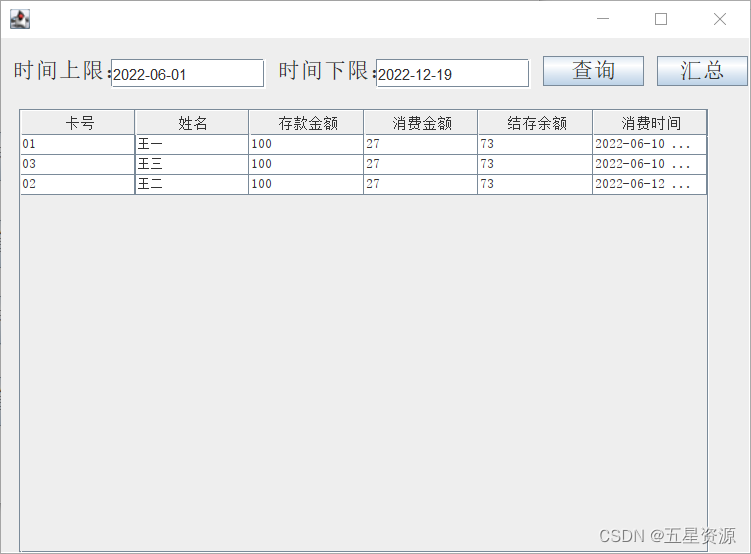This screenshot has width=751, height=554.
Task: Minimize the window
Action: [603, 19]
